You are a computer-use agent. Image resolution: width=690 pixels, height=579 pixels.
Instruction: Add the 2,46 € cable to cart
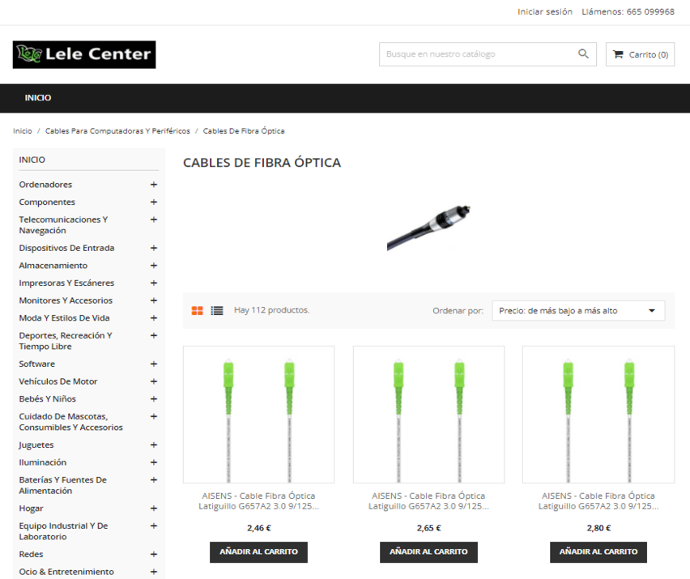(259, 552)
